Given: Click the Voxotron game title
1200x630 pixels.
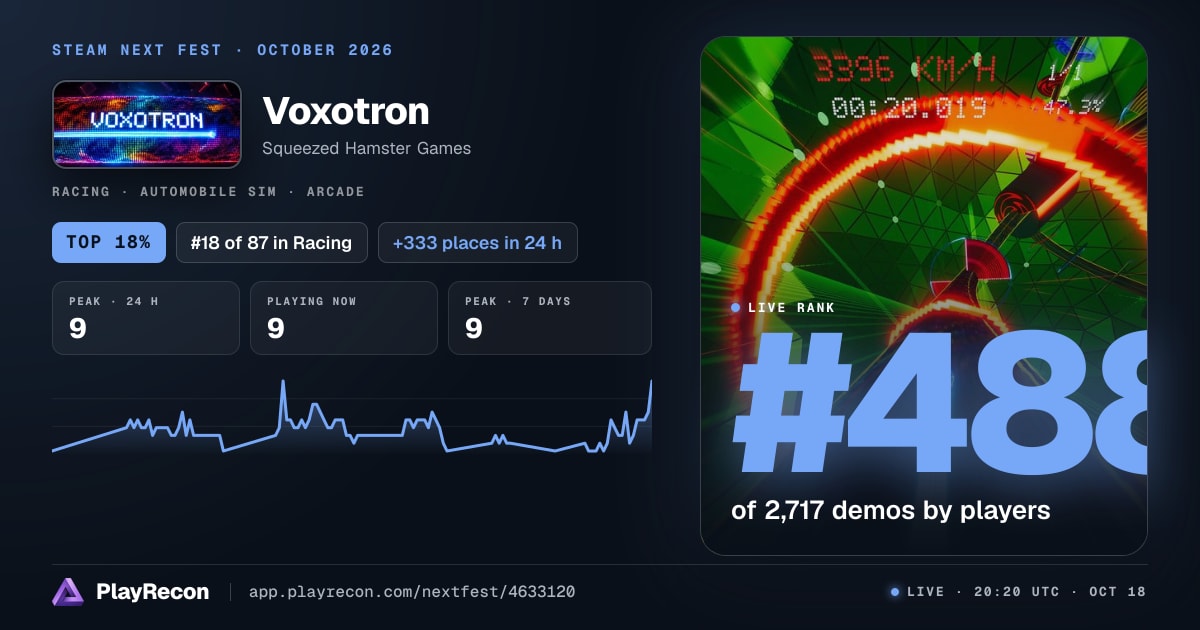Looking at the screenshot, I should (346, 111).
